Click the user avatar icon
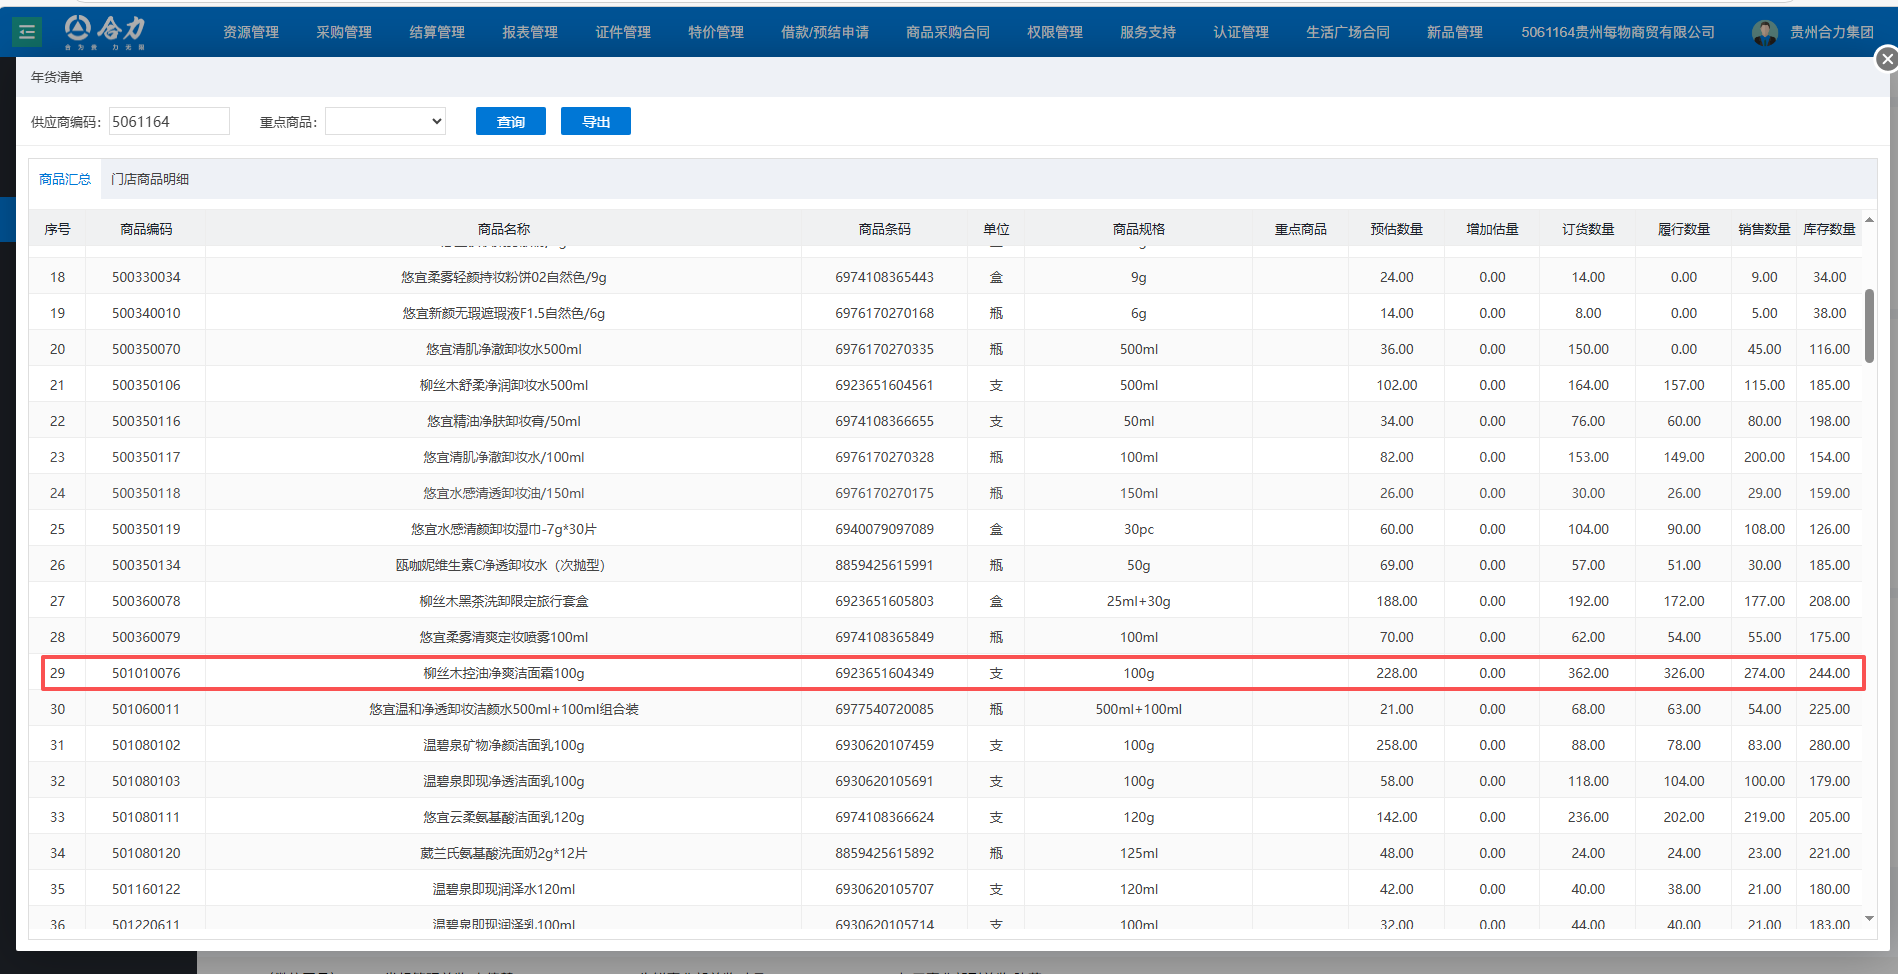1898x974 pixels. click(1764, 32)
